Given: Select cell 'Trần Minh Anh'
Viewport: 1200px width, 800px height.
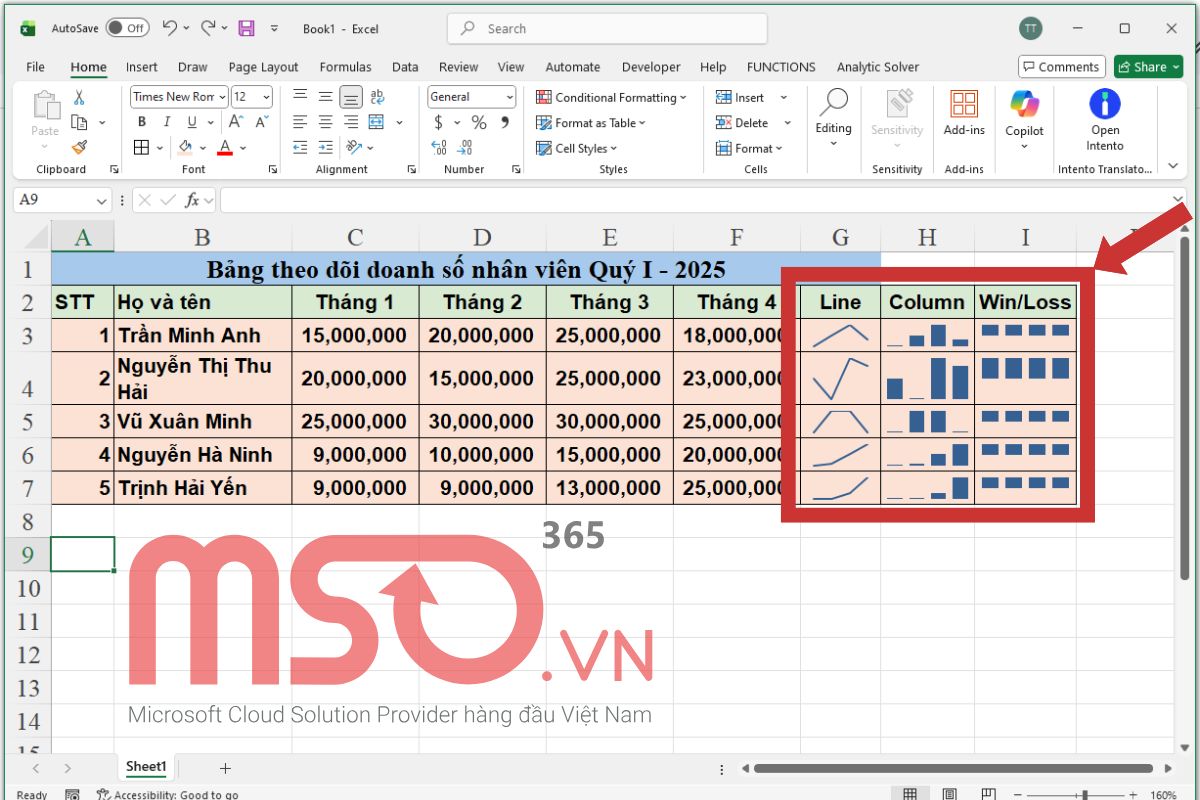Looking at the screenshot, I should tap(203, 335).
